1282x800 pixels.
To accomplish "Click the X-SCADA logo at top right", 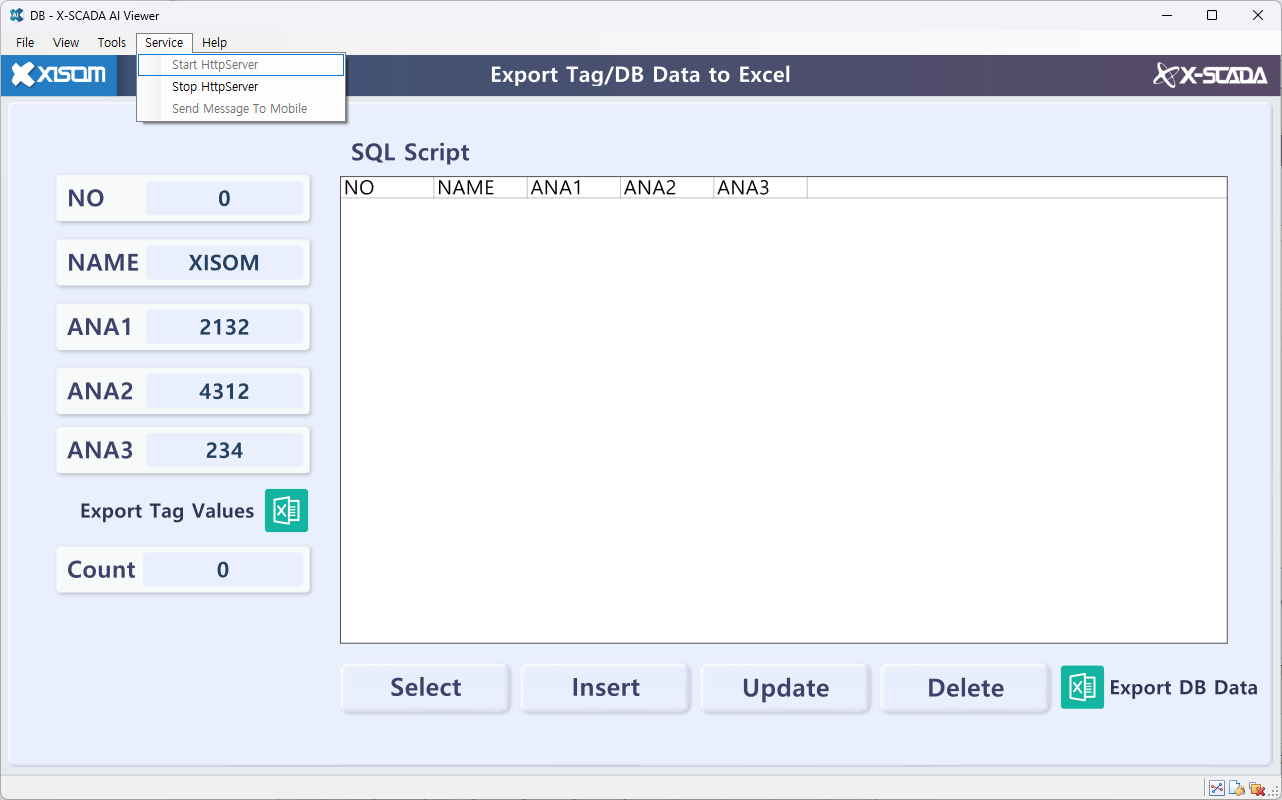I will pyautogui.click(x=1210, y=75).
